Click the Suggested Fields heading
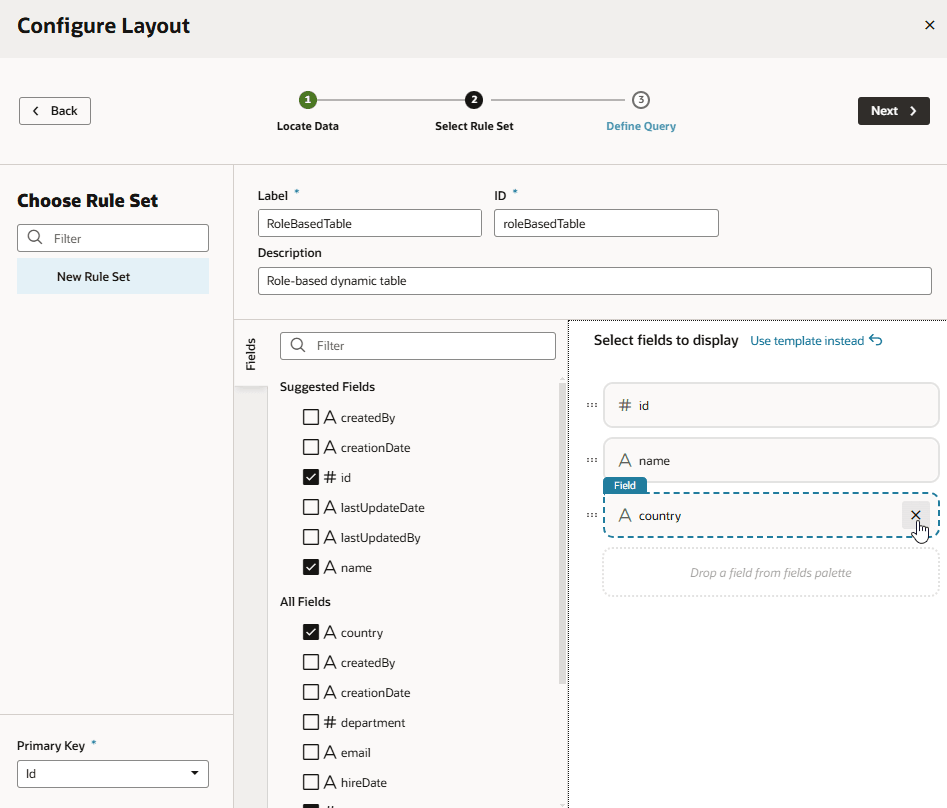This screenshot has width=947, height=808. coord(327,386)
